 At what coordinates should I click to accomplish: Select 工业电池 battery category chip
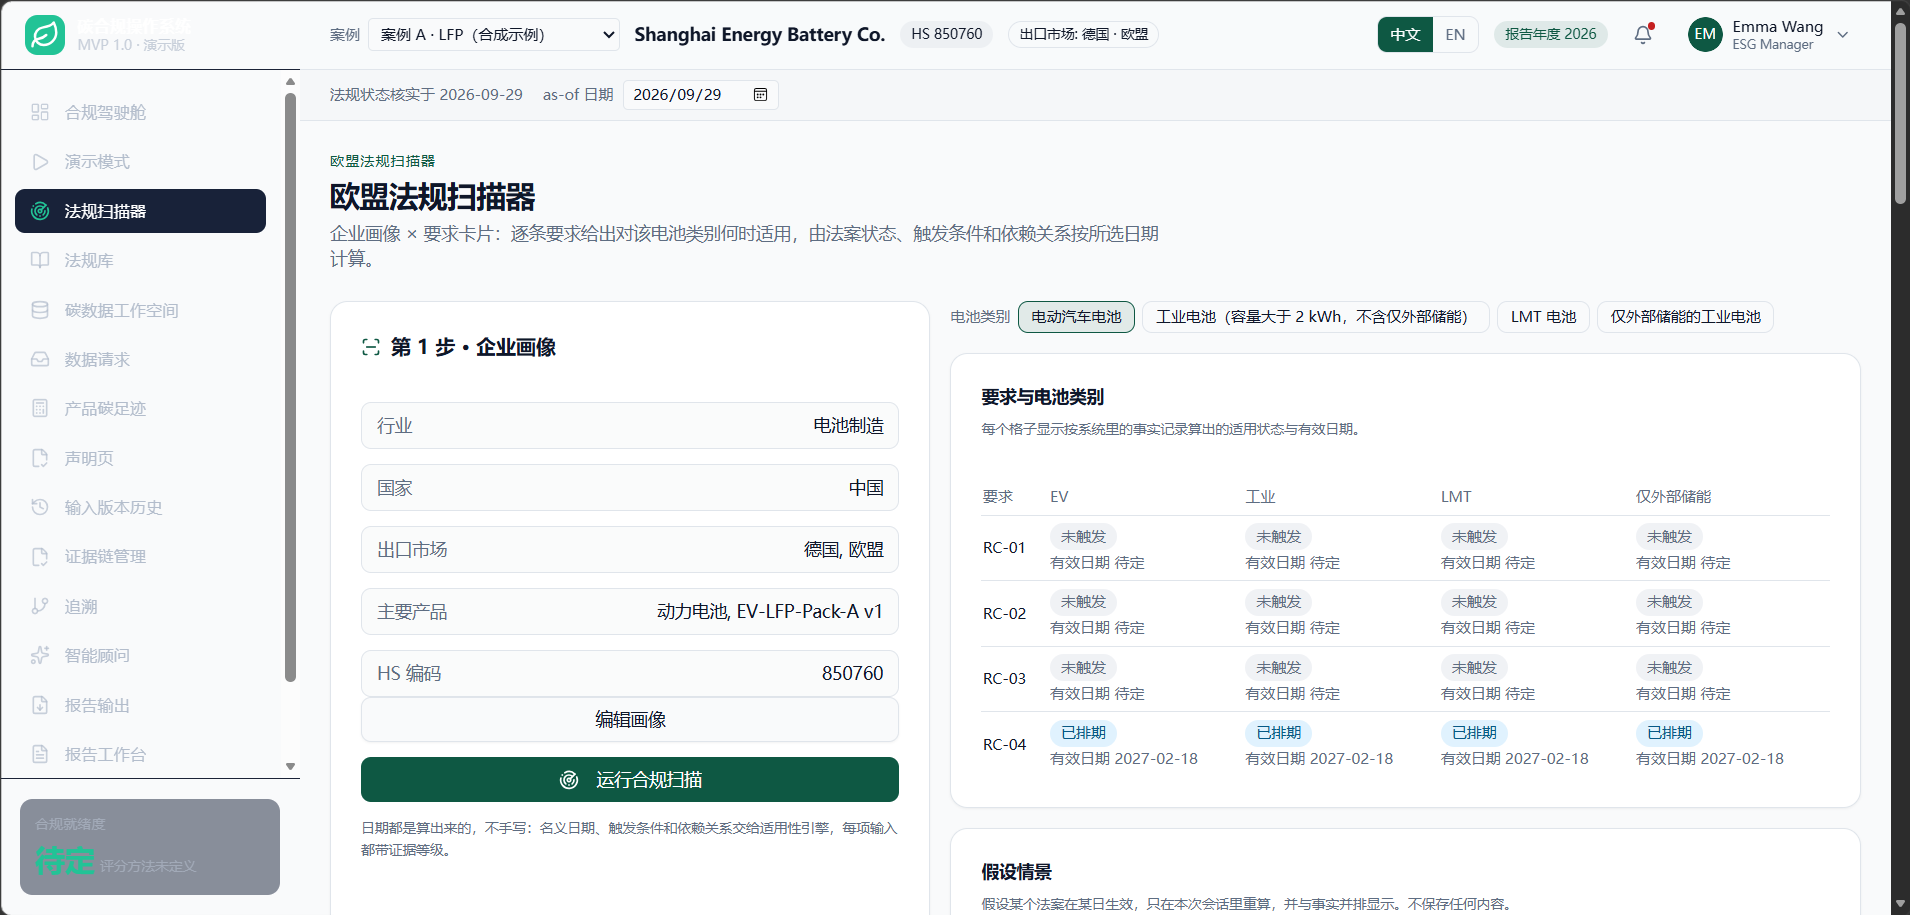coord(1315,317)
